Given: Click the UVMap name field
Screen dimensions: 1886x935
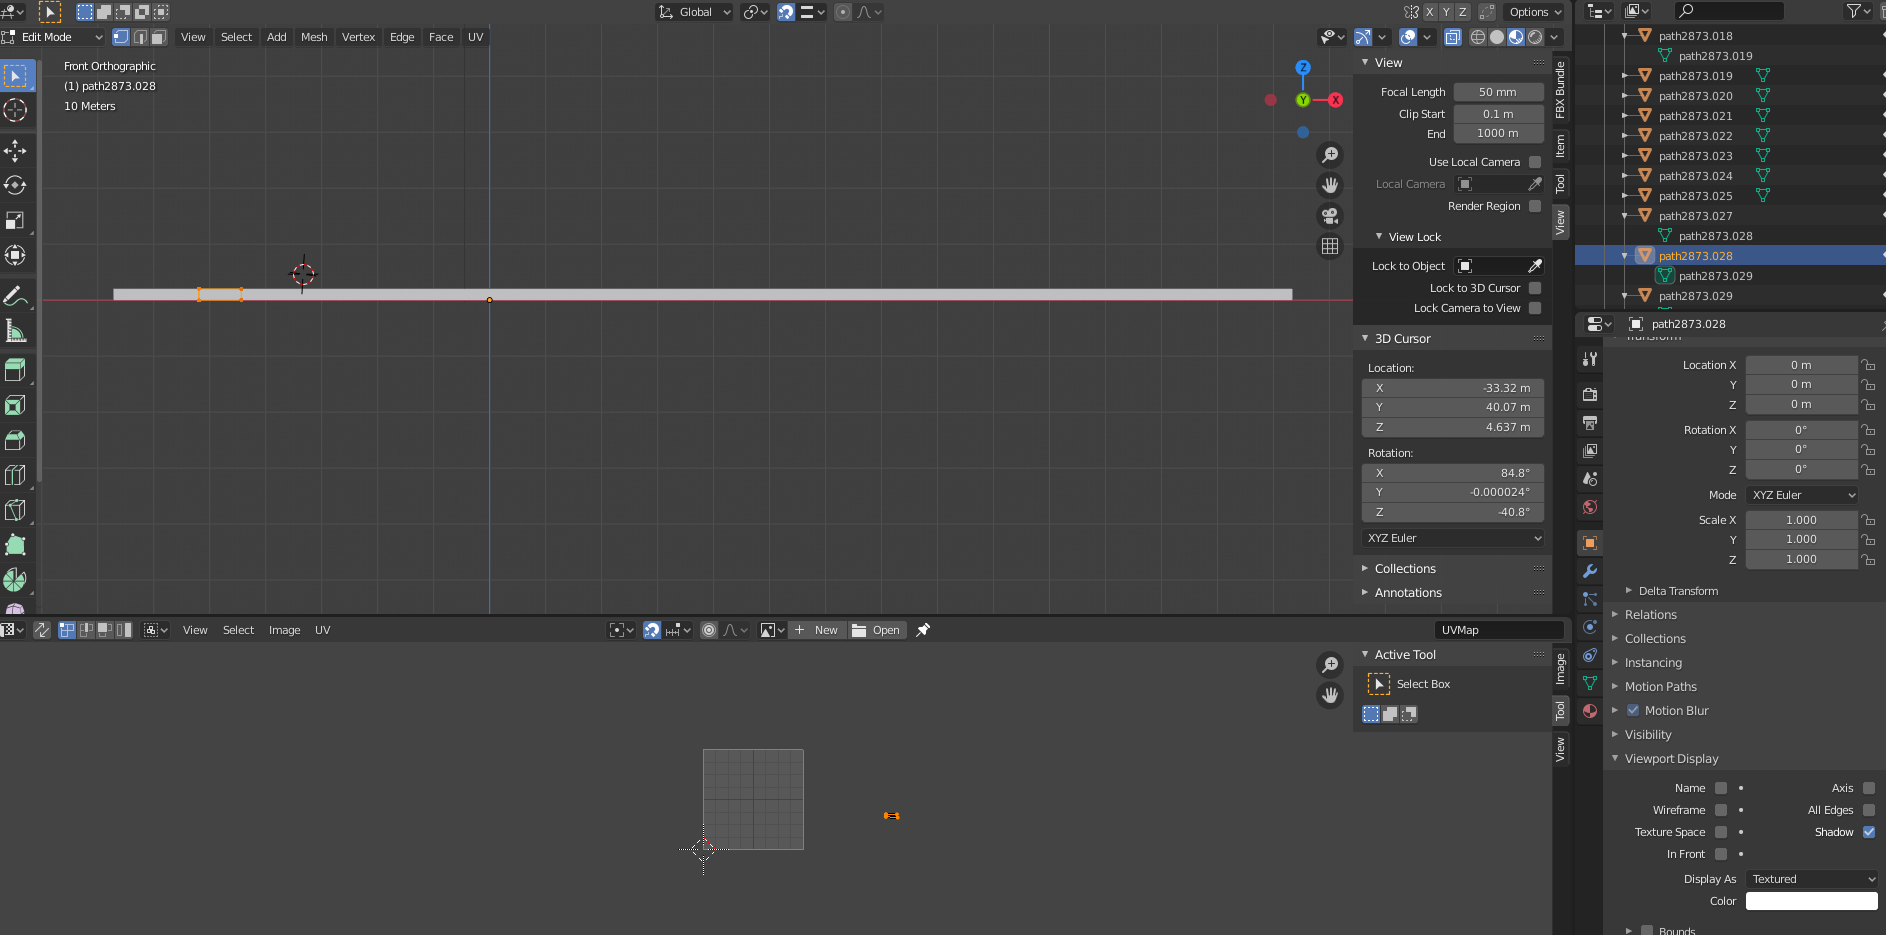Looking at the screenshot, I should click(1499, 630).
